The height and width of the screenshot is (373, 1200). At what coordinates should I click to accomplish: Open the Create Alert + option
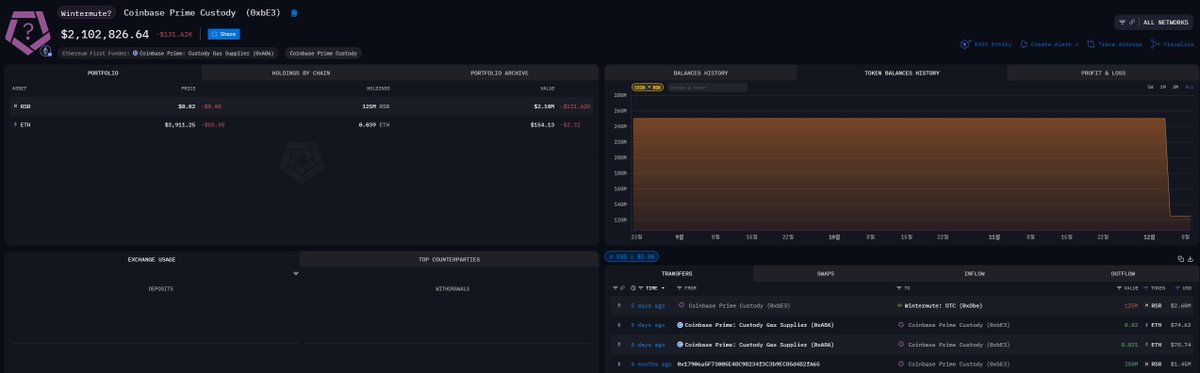pos(1055,44)
